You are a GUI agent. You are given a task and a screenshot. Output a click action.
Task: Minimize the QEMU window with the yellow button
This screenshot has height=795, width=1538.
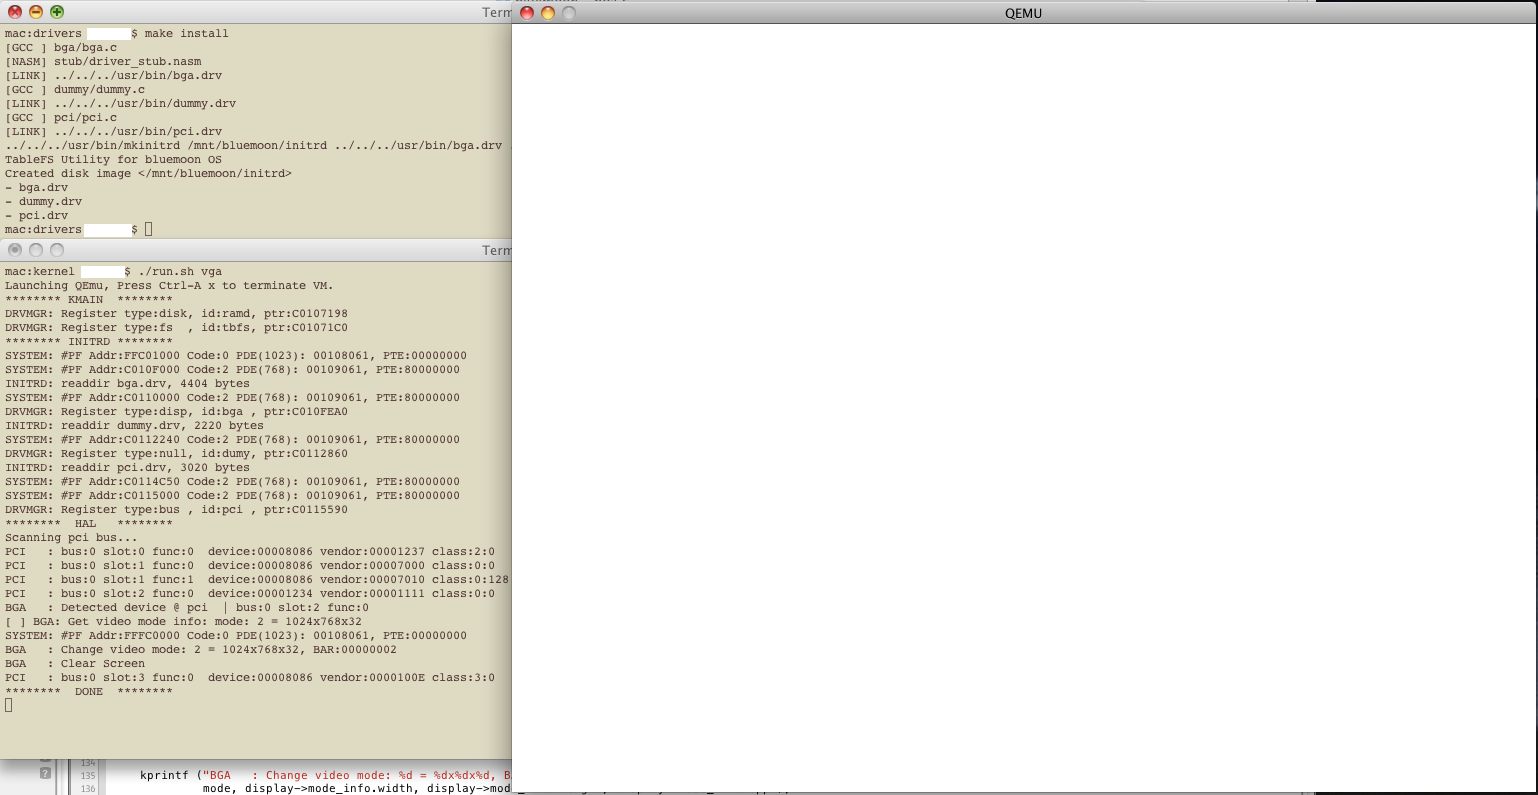[547, 13]
